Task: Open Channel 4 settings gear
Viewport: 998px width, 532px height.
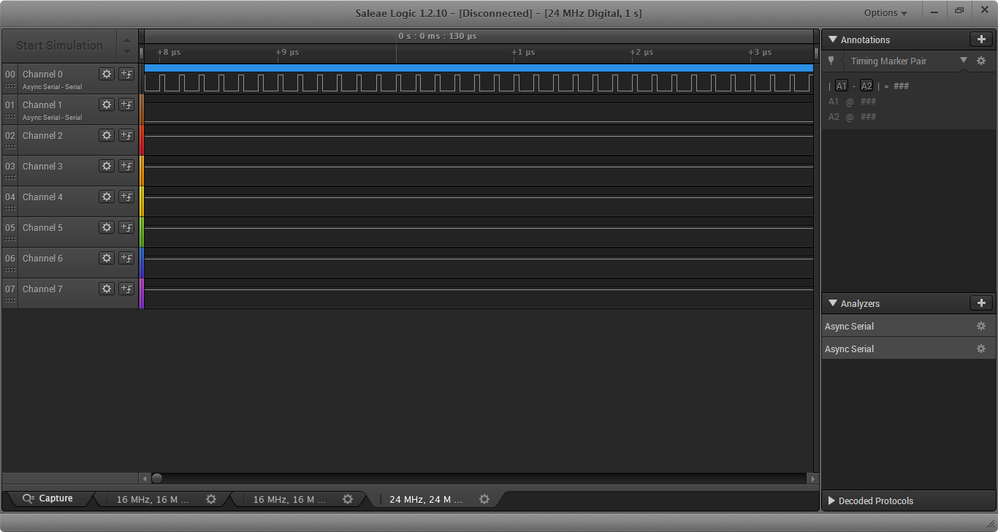Action: 106,197
